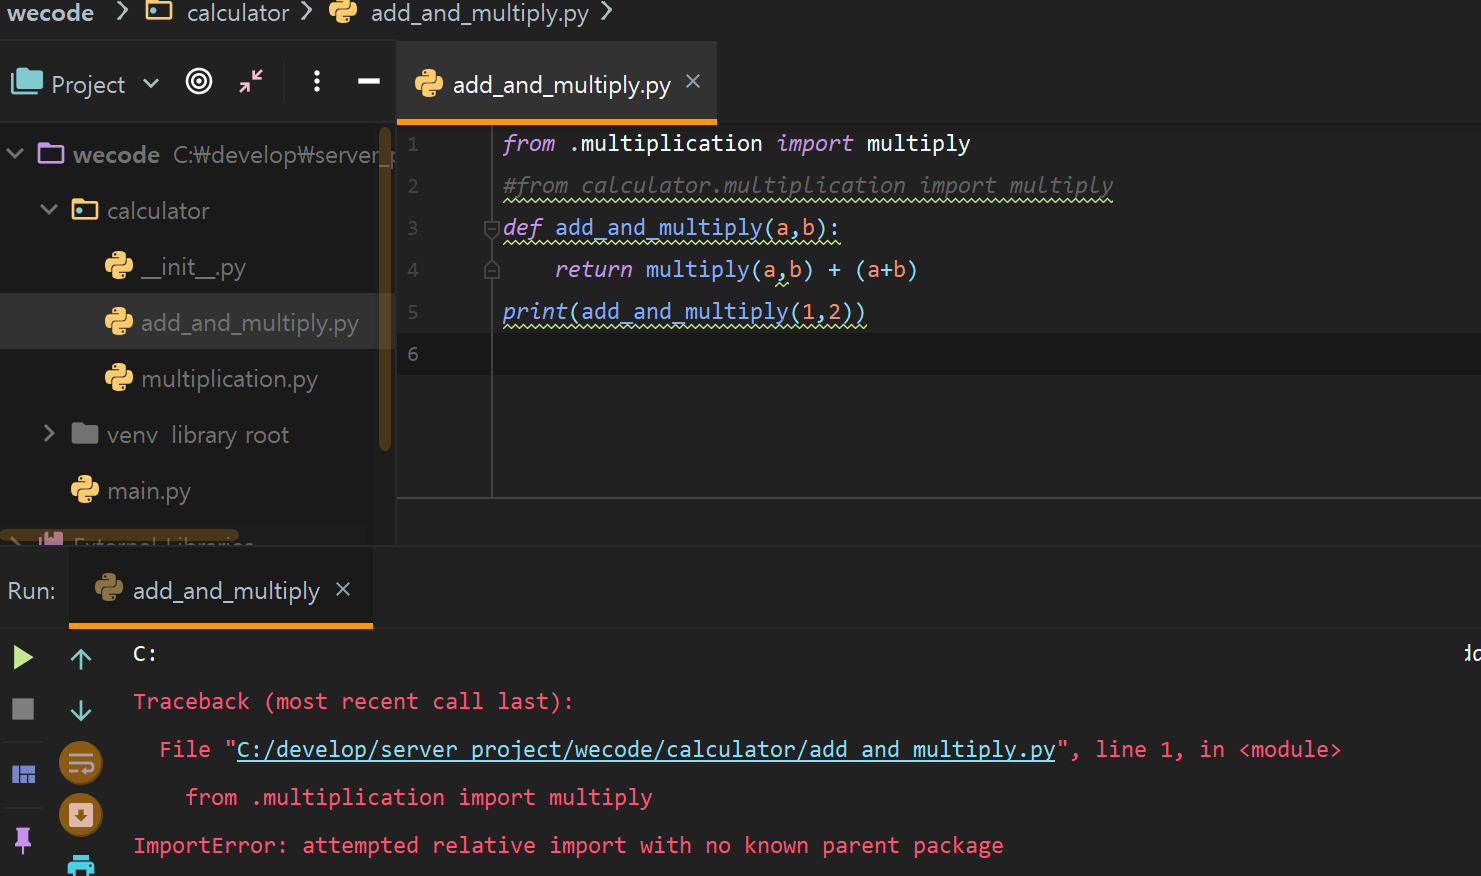The image size is (1481, 876).
Task: Collapse all with the arrows icon
Action: pos(251,82)
